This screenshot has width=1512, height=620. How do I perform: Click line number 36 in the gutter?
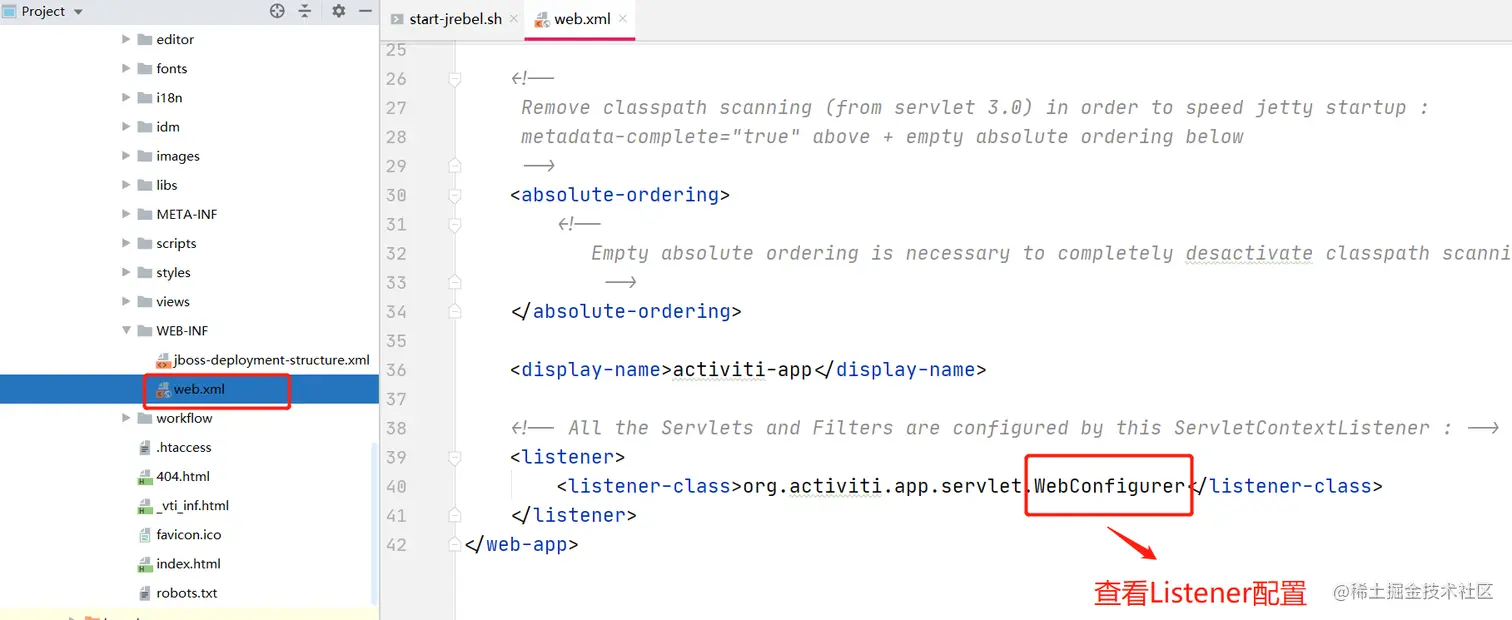click(396, 370)
